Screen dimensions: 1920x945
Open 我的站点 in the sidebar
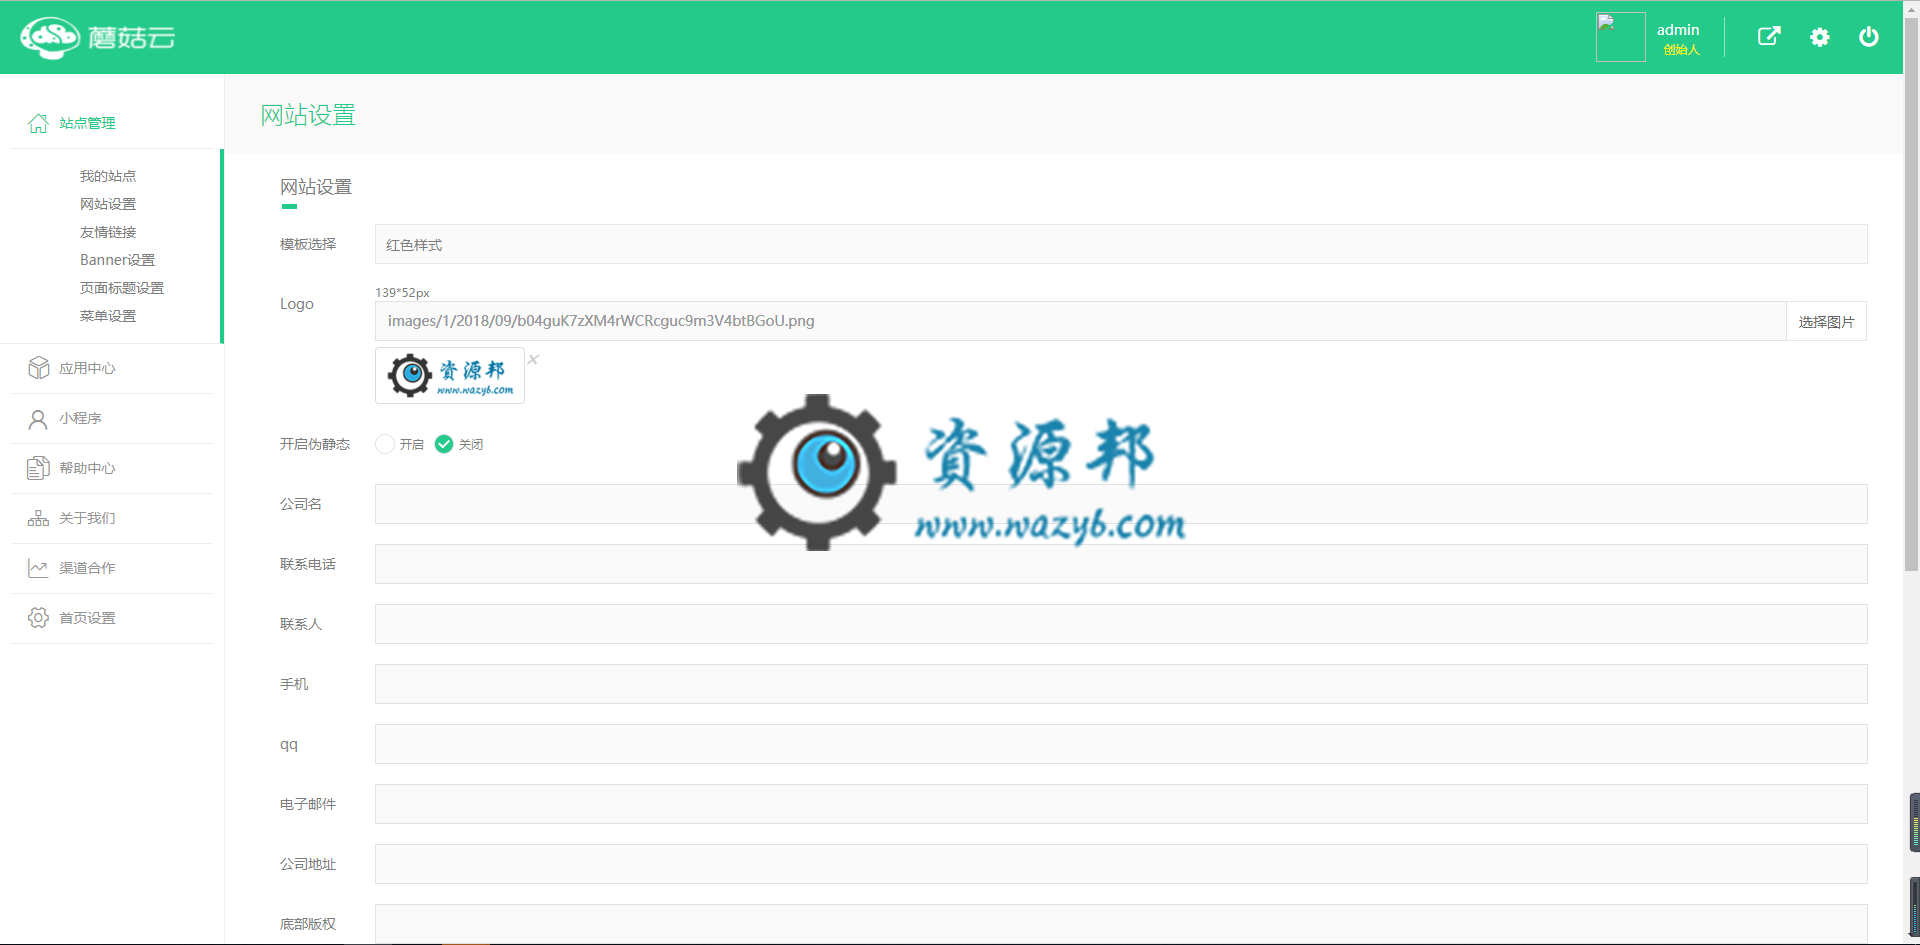pos(108,176)
